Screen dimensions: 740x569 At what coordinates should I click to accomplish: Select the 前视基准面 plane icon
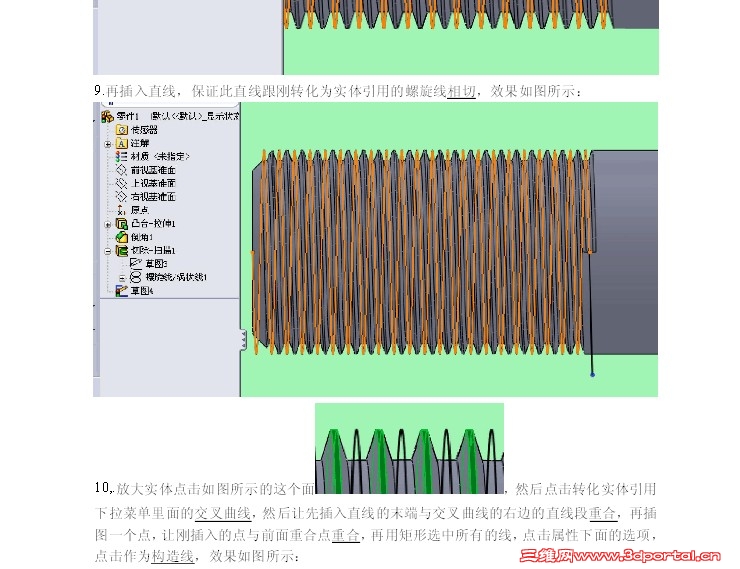pyautogui.click(x=121, y=170)
